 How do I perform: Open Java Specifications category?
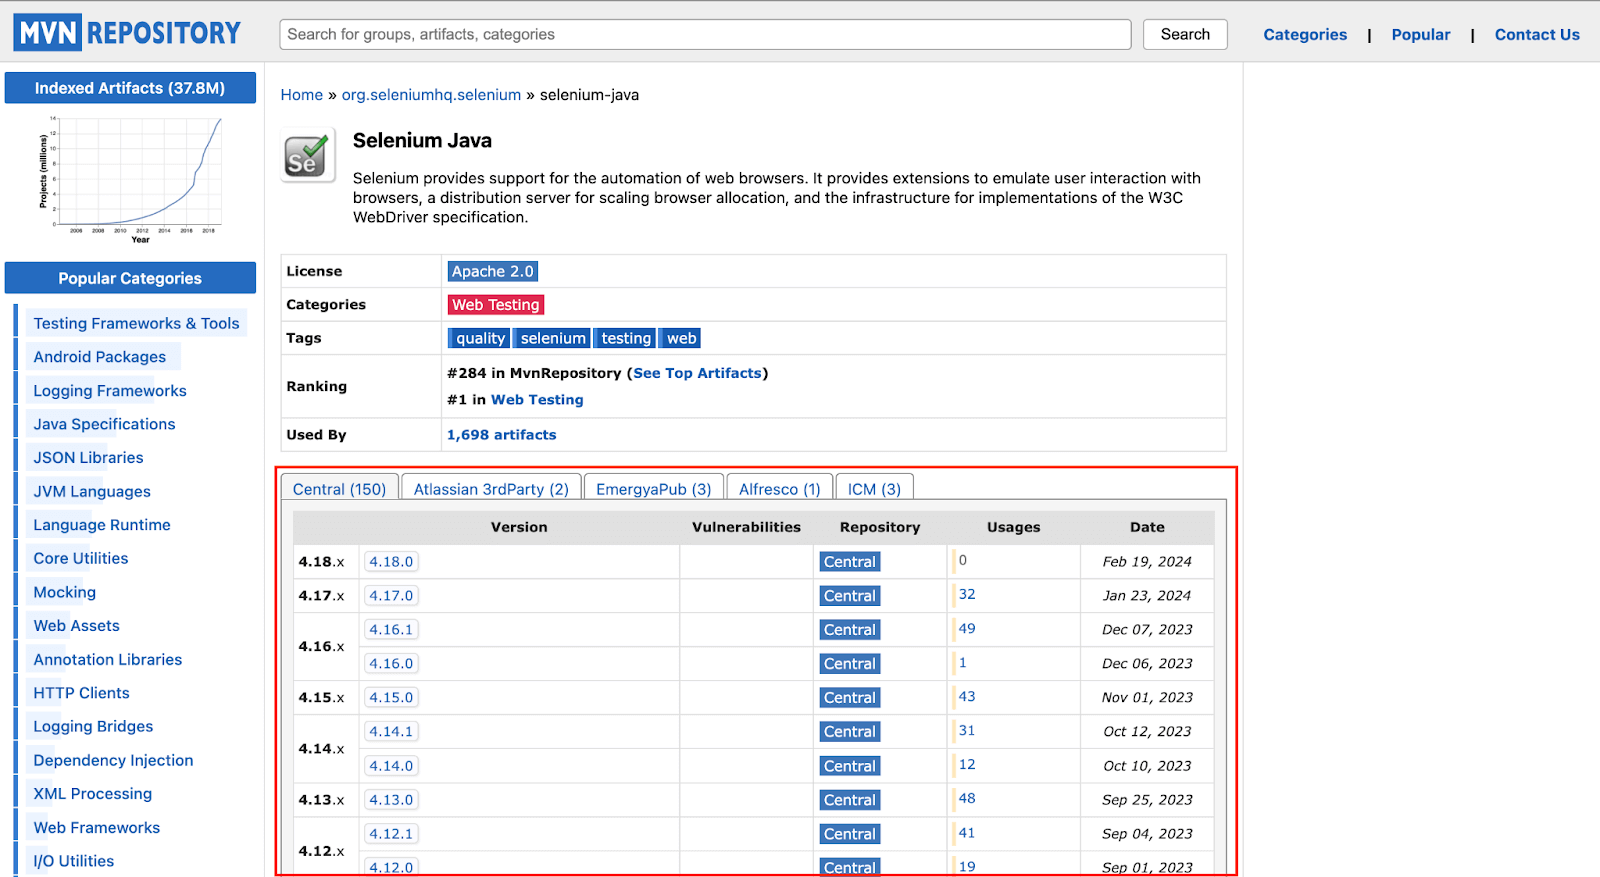(104, 424)
